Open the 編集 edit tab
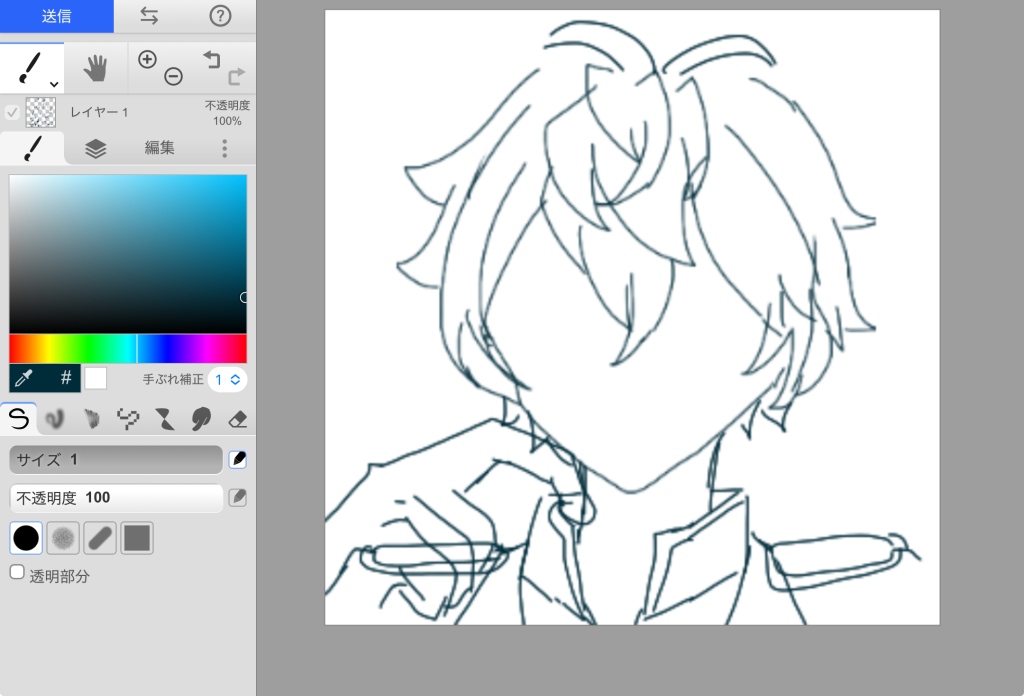 (x=159, y=148)
